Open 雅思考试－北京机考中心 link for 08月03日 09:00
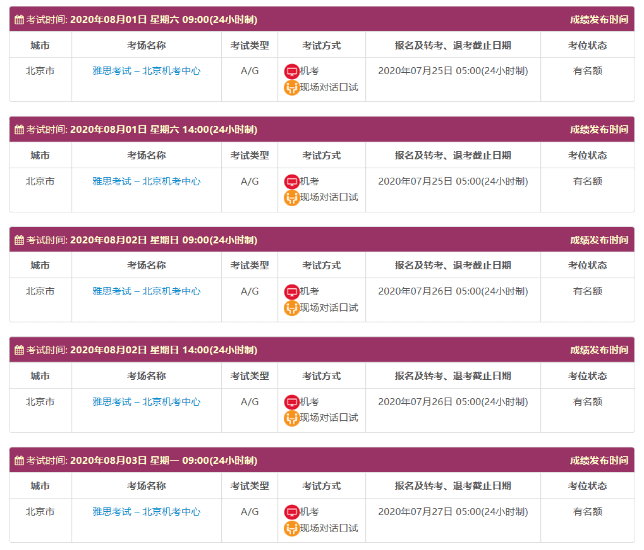 click(146, 512)
